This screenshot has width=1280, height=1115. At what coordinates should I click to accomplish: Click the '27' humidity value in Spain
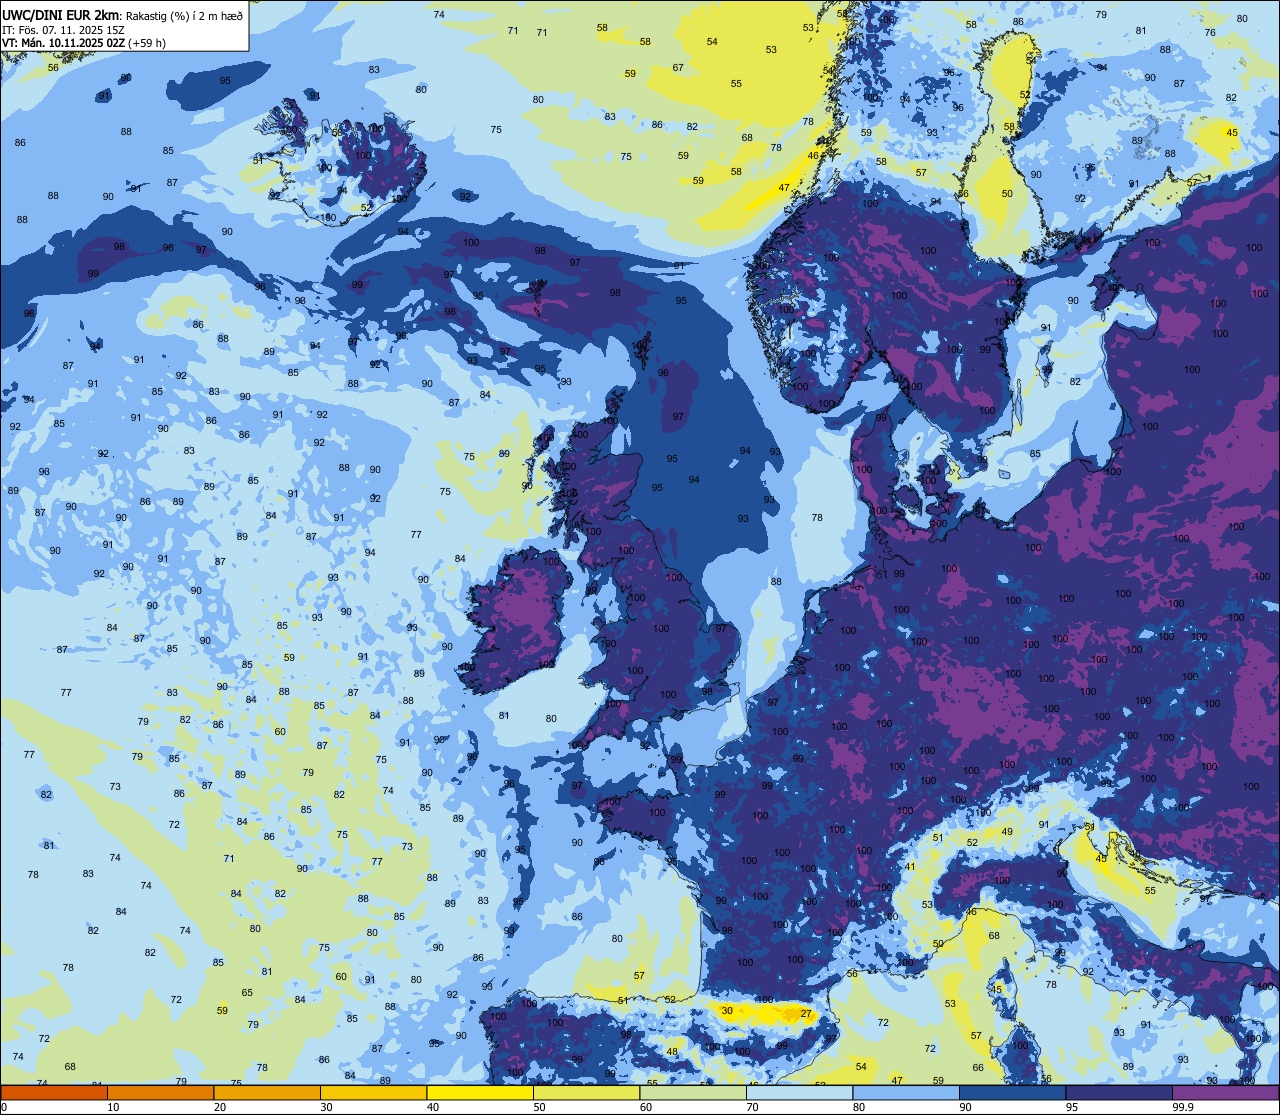(x=806, y=1014)
